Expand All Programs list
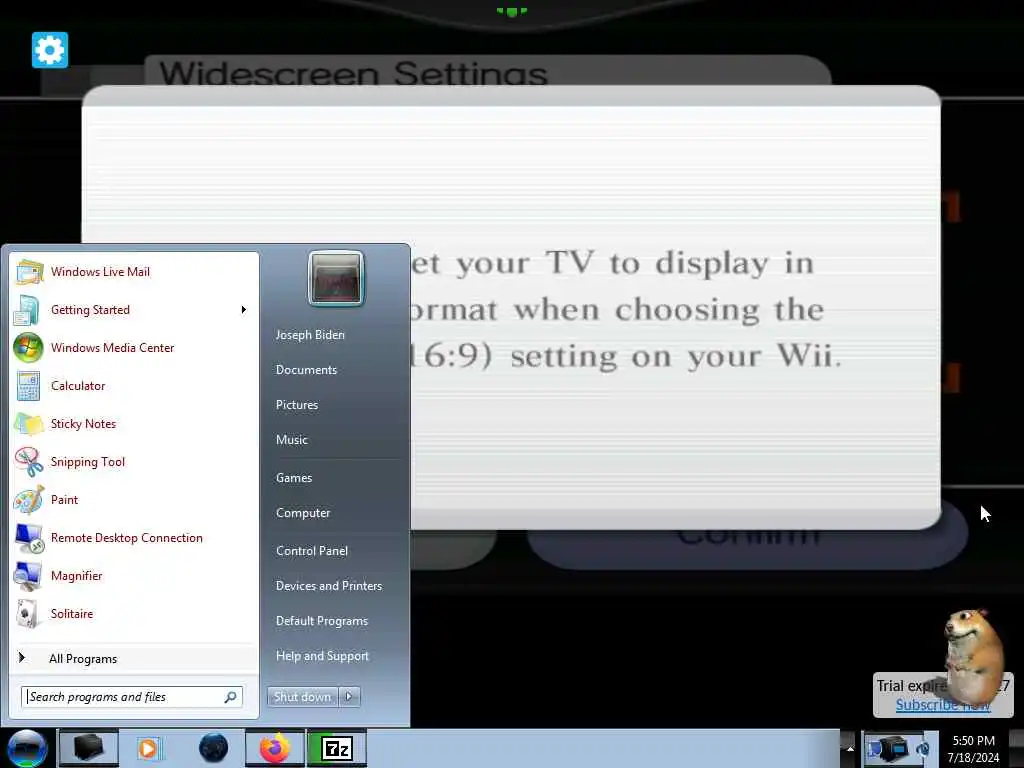Viewport: 1024px width, 768px height. coord(135,658)
